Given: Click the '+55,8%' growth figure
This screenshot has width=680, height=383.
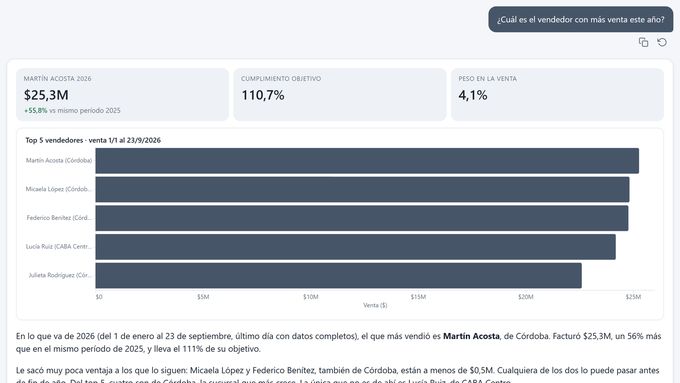Looking at the screenshot, I should (x=36, y=111).
